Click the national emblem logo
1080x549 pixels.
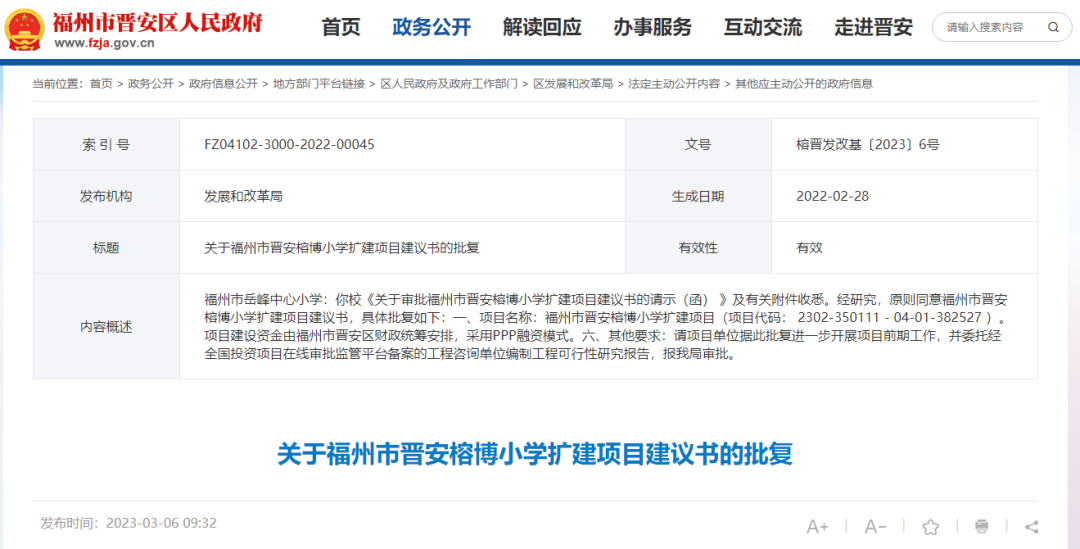click(x=25, y=29)
